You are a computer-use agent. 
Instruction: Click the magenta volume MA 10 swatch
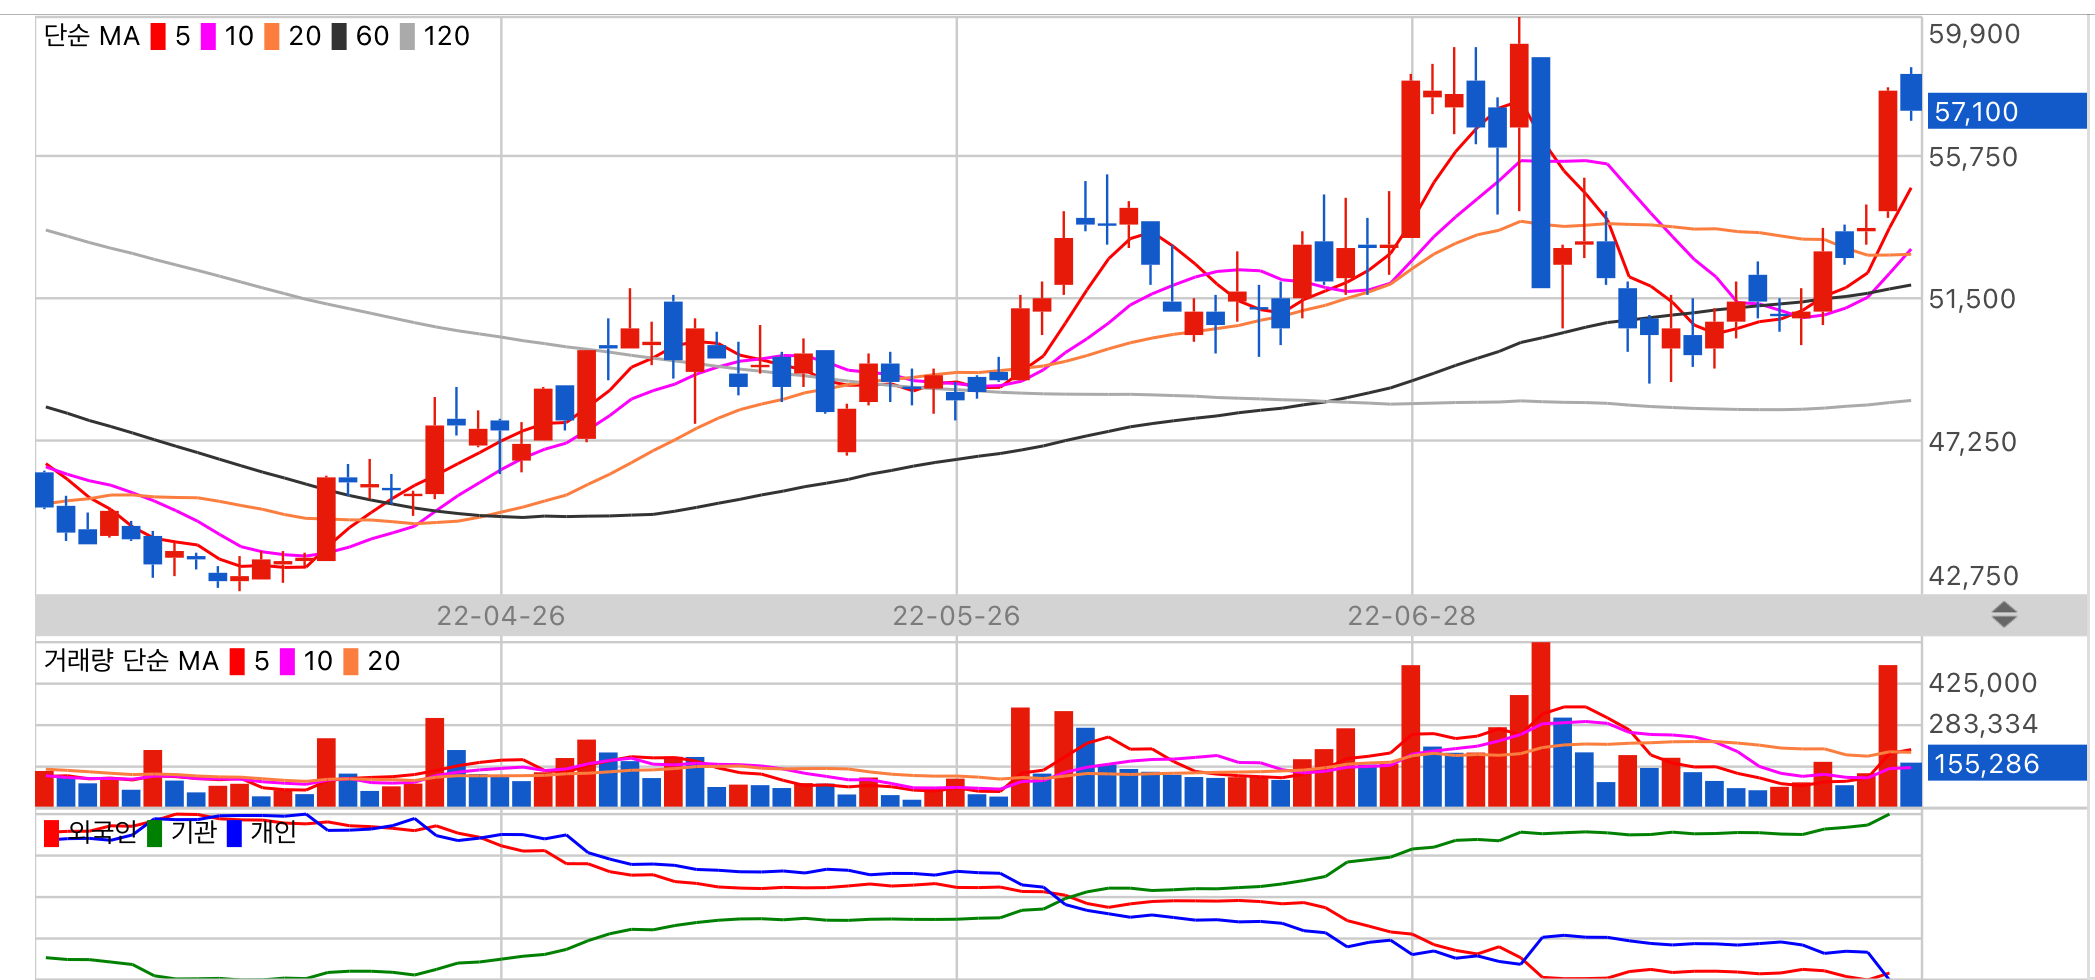tap(287, 662)
